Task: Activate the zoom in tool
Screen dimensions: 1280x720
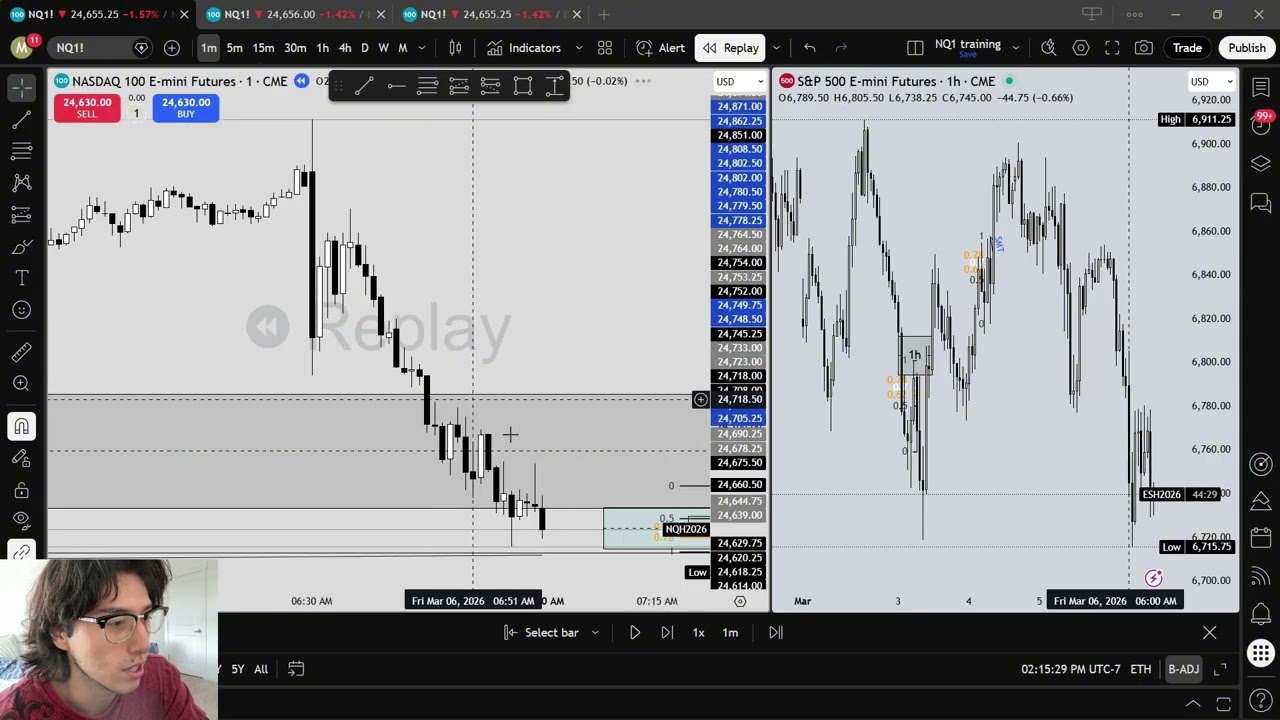Action: (x=21, y=384)
